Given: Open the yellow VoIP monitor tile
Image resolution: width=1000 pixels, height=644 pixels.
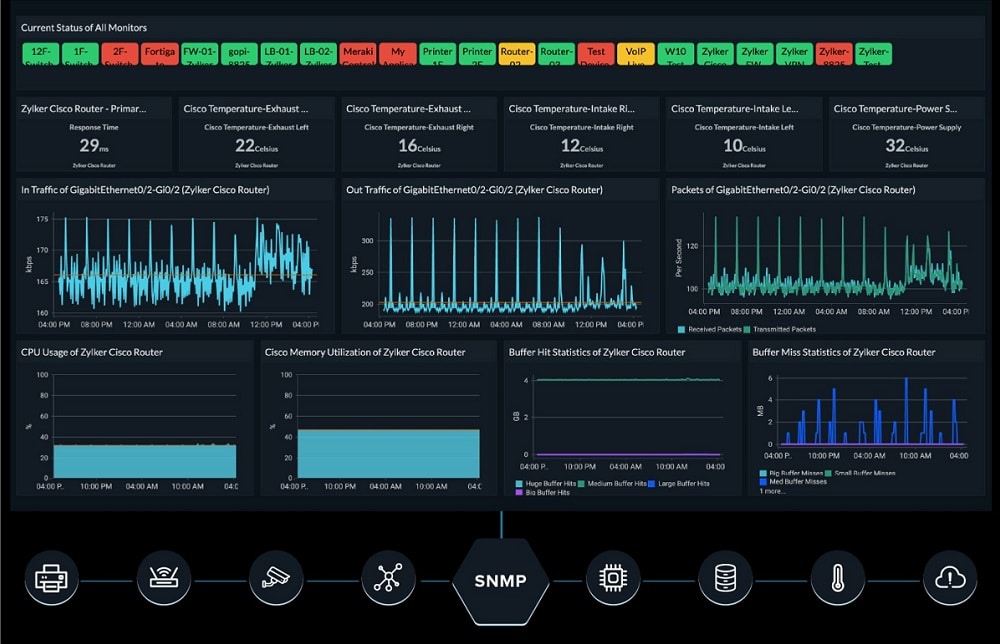Looking at the screenshot, I should pos(636,54).
